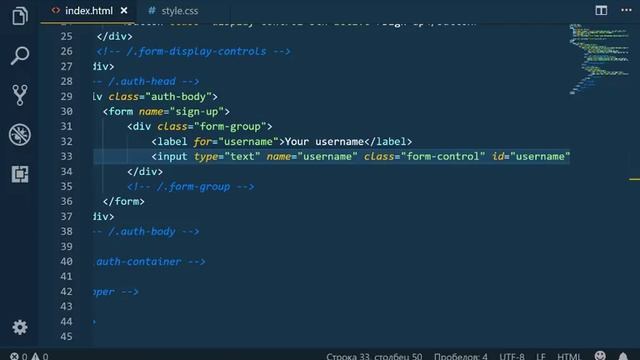This screenshot has width=640, height=360.
Task: Change file encoding UTF-8
Action: pos(512,356)
